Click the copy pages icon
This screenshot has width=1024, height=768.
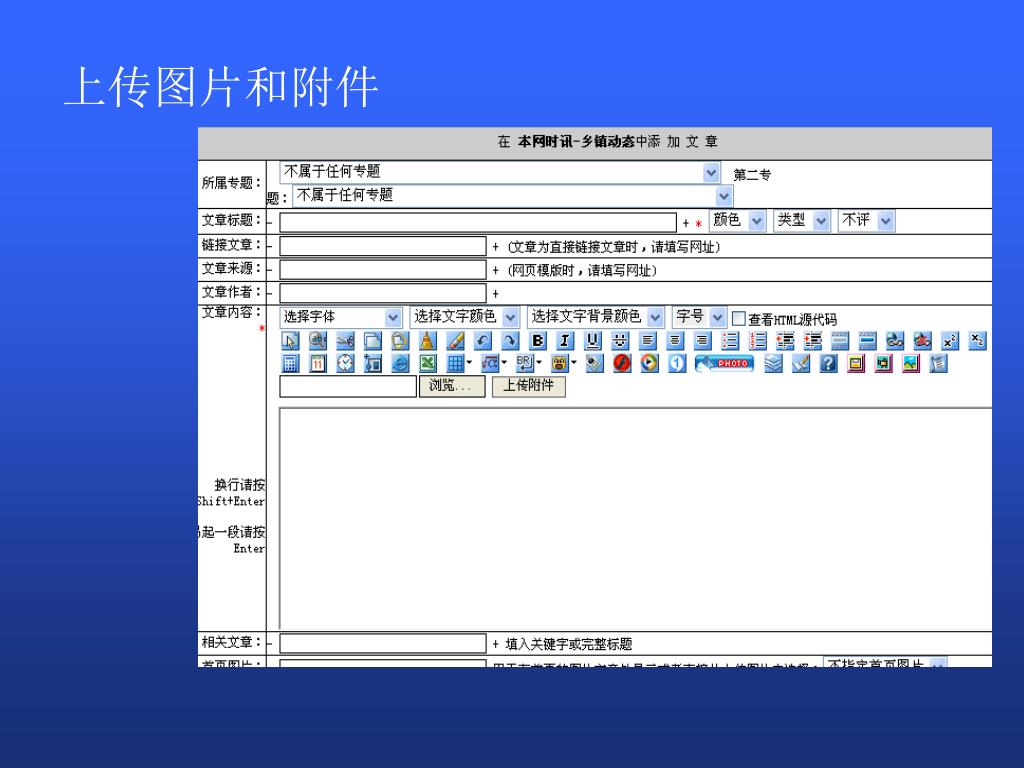point(373,340)
